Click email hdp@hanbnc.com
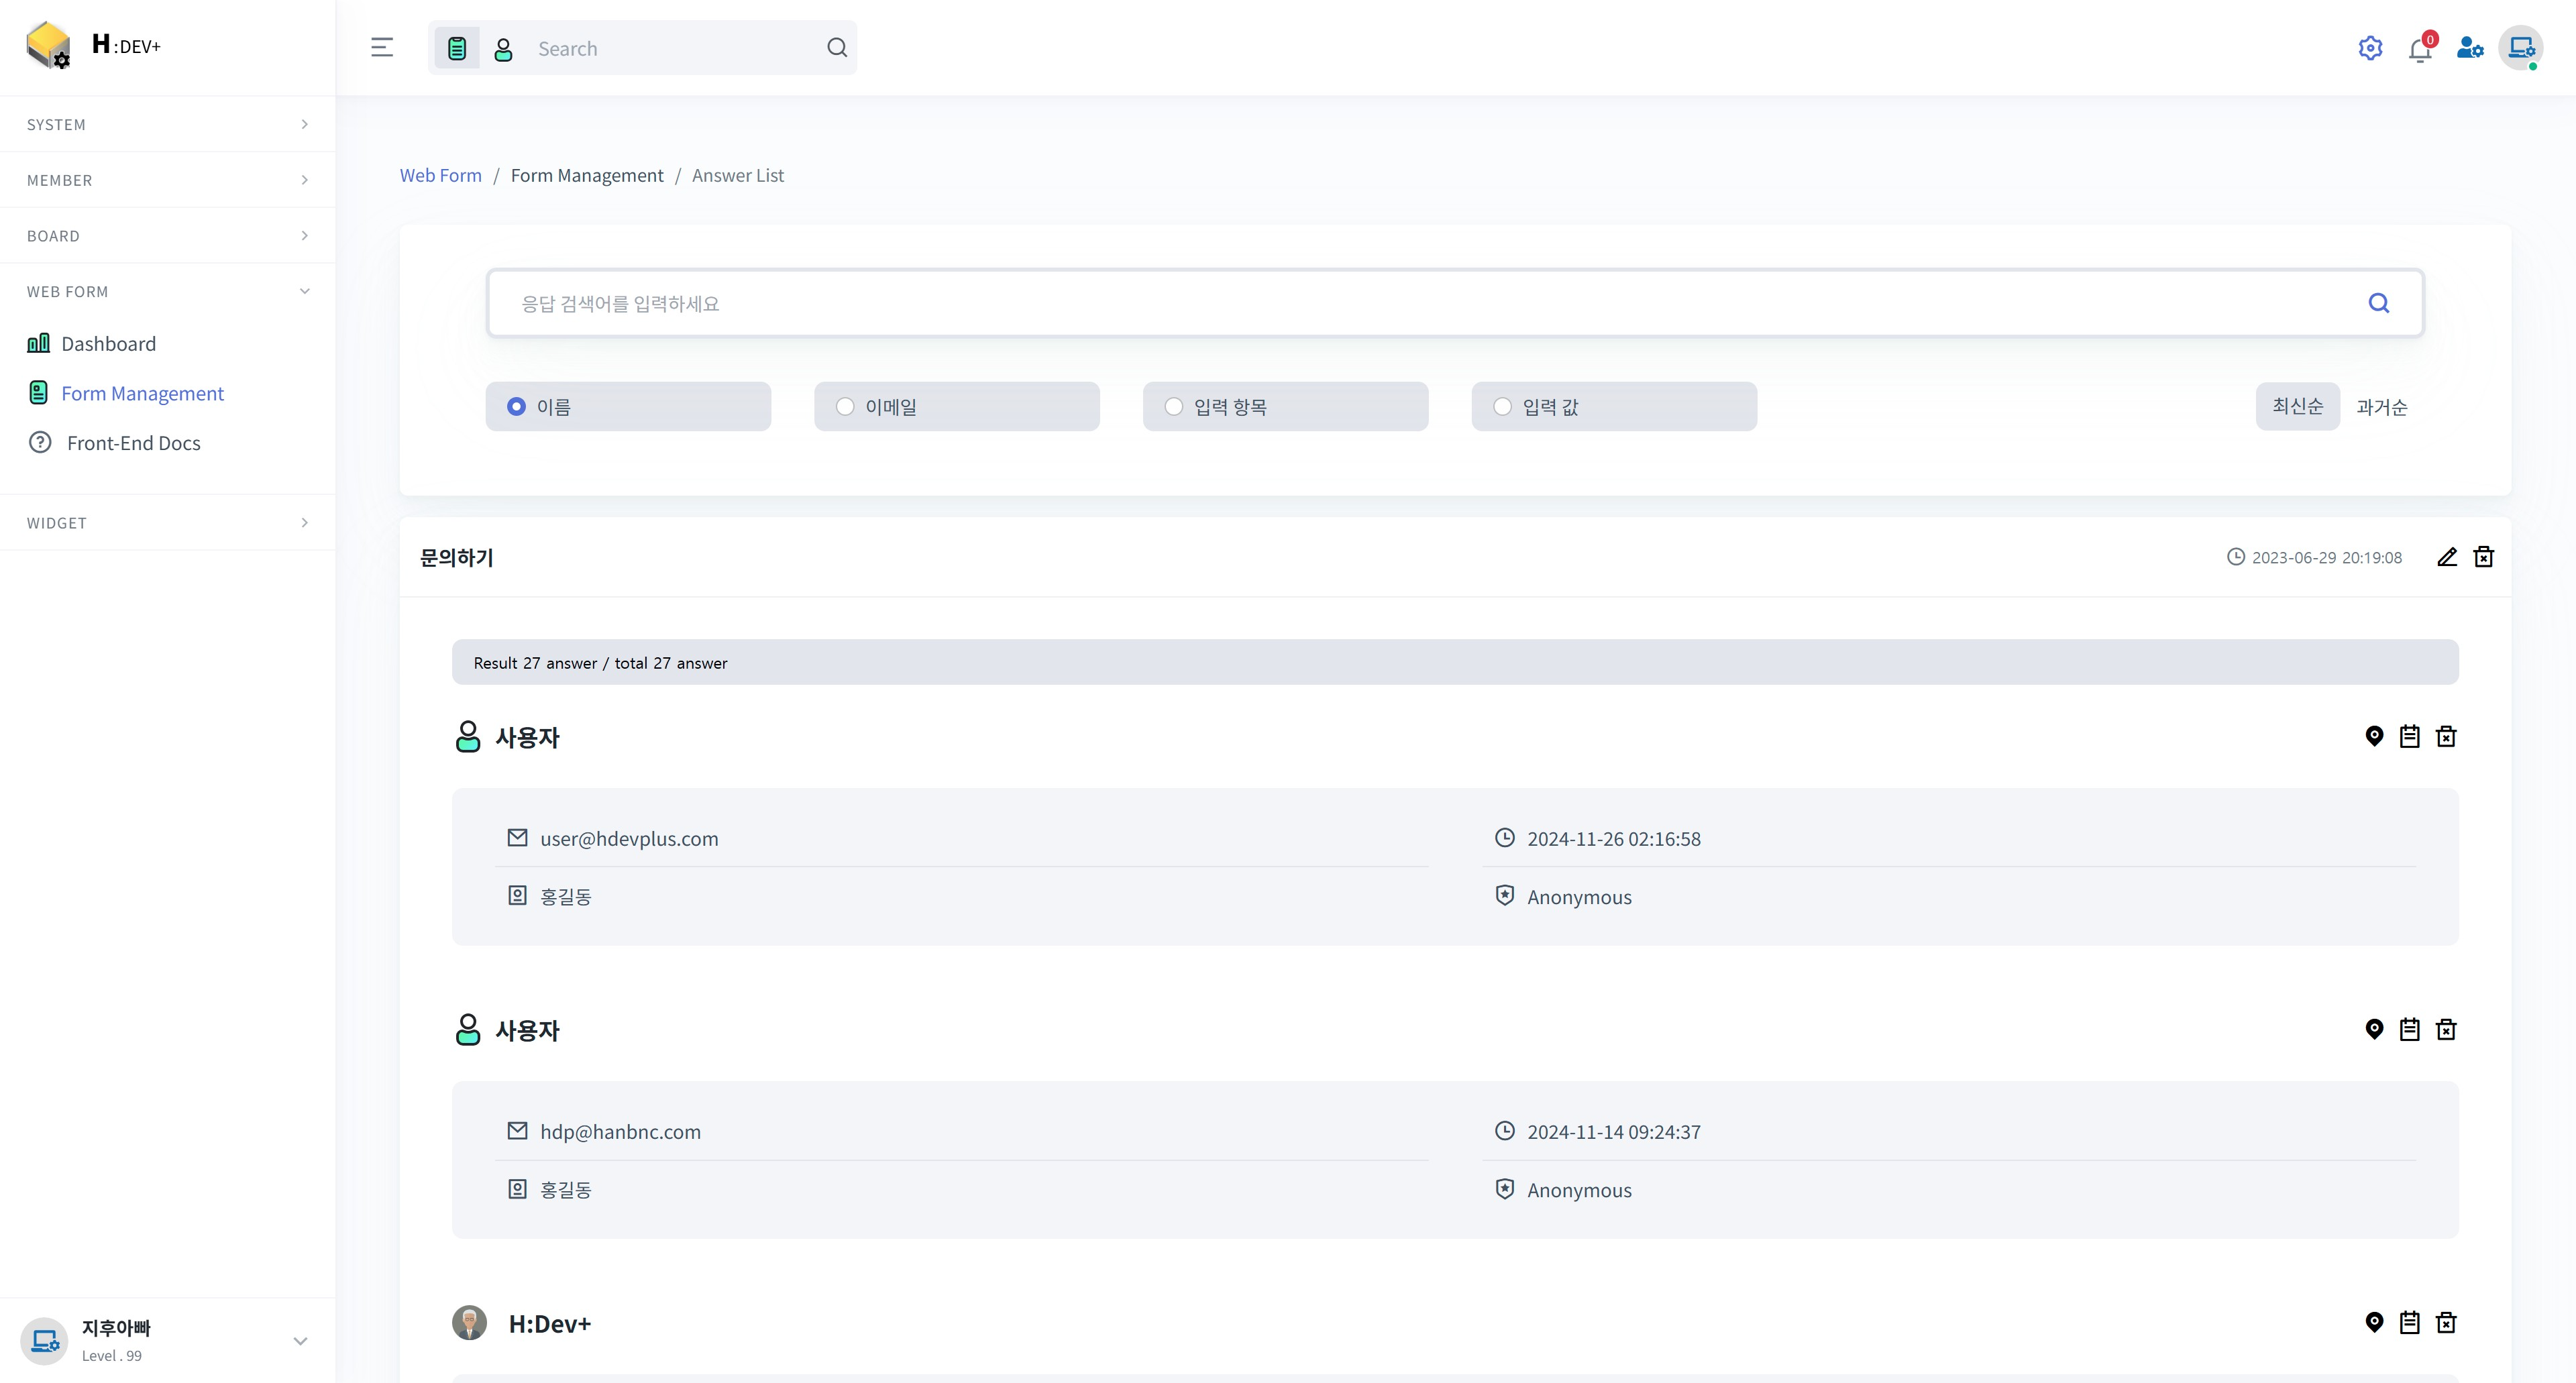This screenshot has height=1383, width=2576. click(620, 1131)
